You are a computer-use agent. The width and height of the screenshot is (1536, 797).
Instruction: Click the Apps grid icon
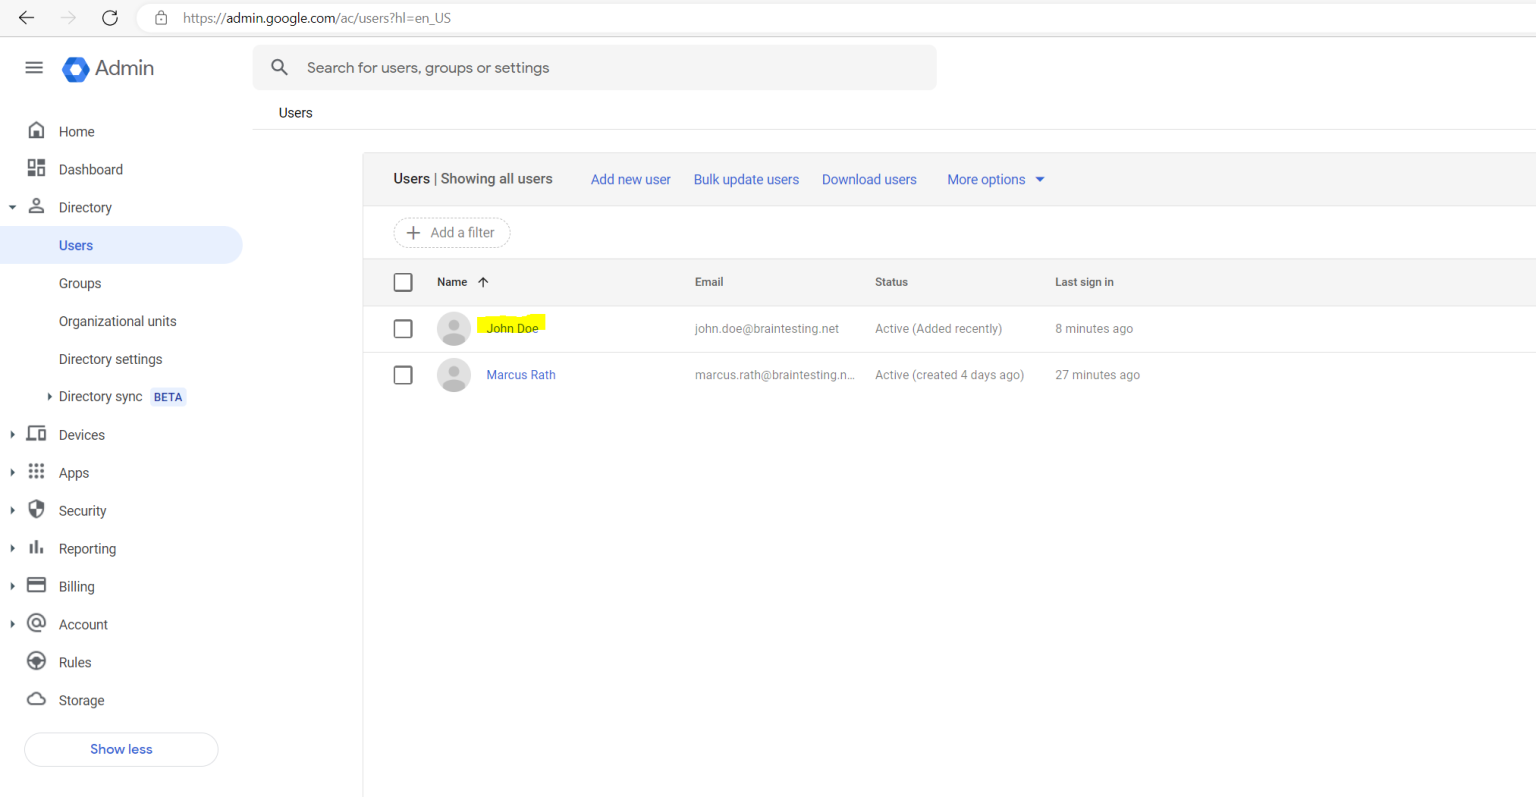click(36, 472)
